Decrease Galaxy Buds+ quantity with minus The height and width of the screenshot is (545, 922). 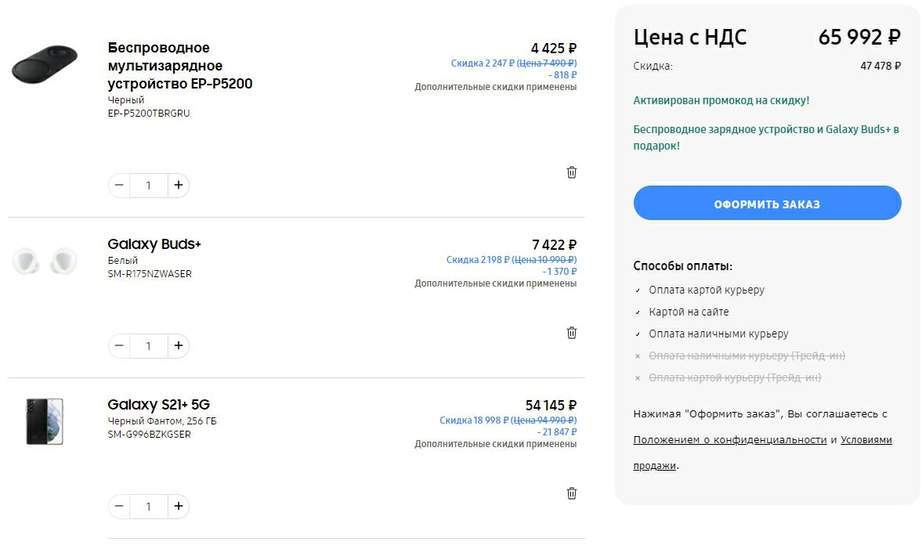coord(120,346)
